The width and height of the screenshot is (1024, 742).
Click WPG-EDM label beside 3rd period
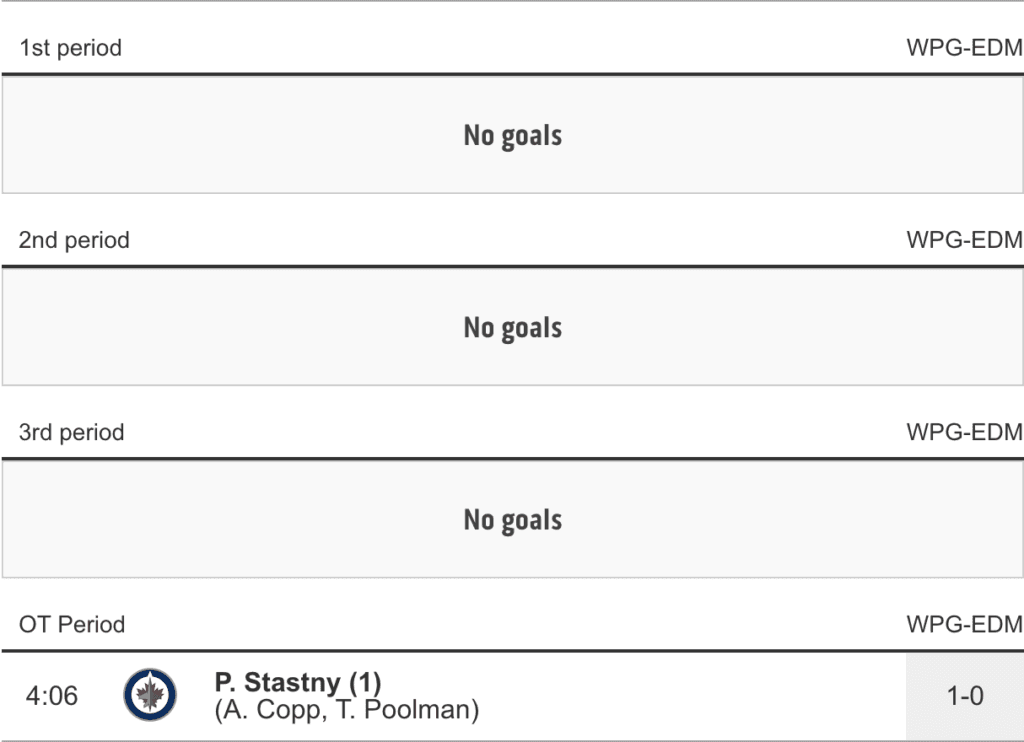pos(964,432)
